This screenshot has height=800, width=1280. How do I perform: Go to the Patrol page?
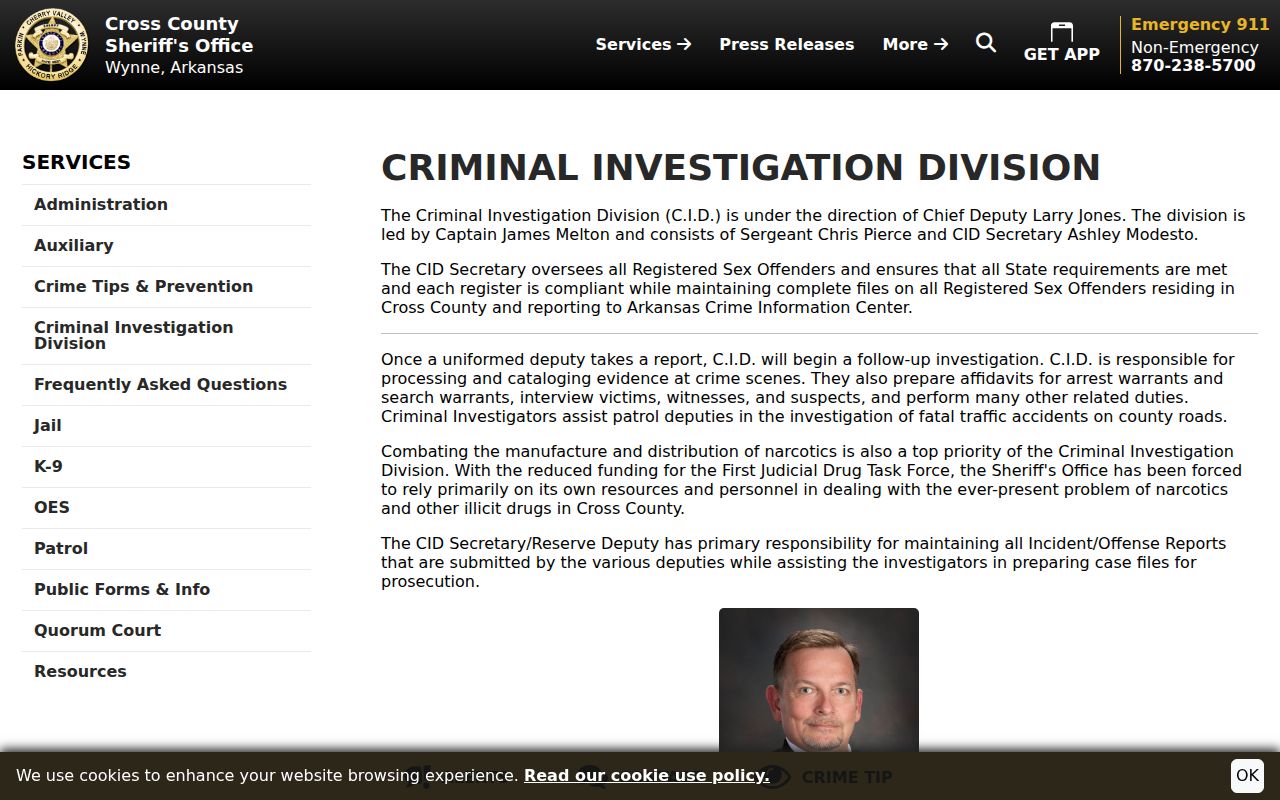click(x=167, y=548)
